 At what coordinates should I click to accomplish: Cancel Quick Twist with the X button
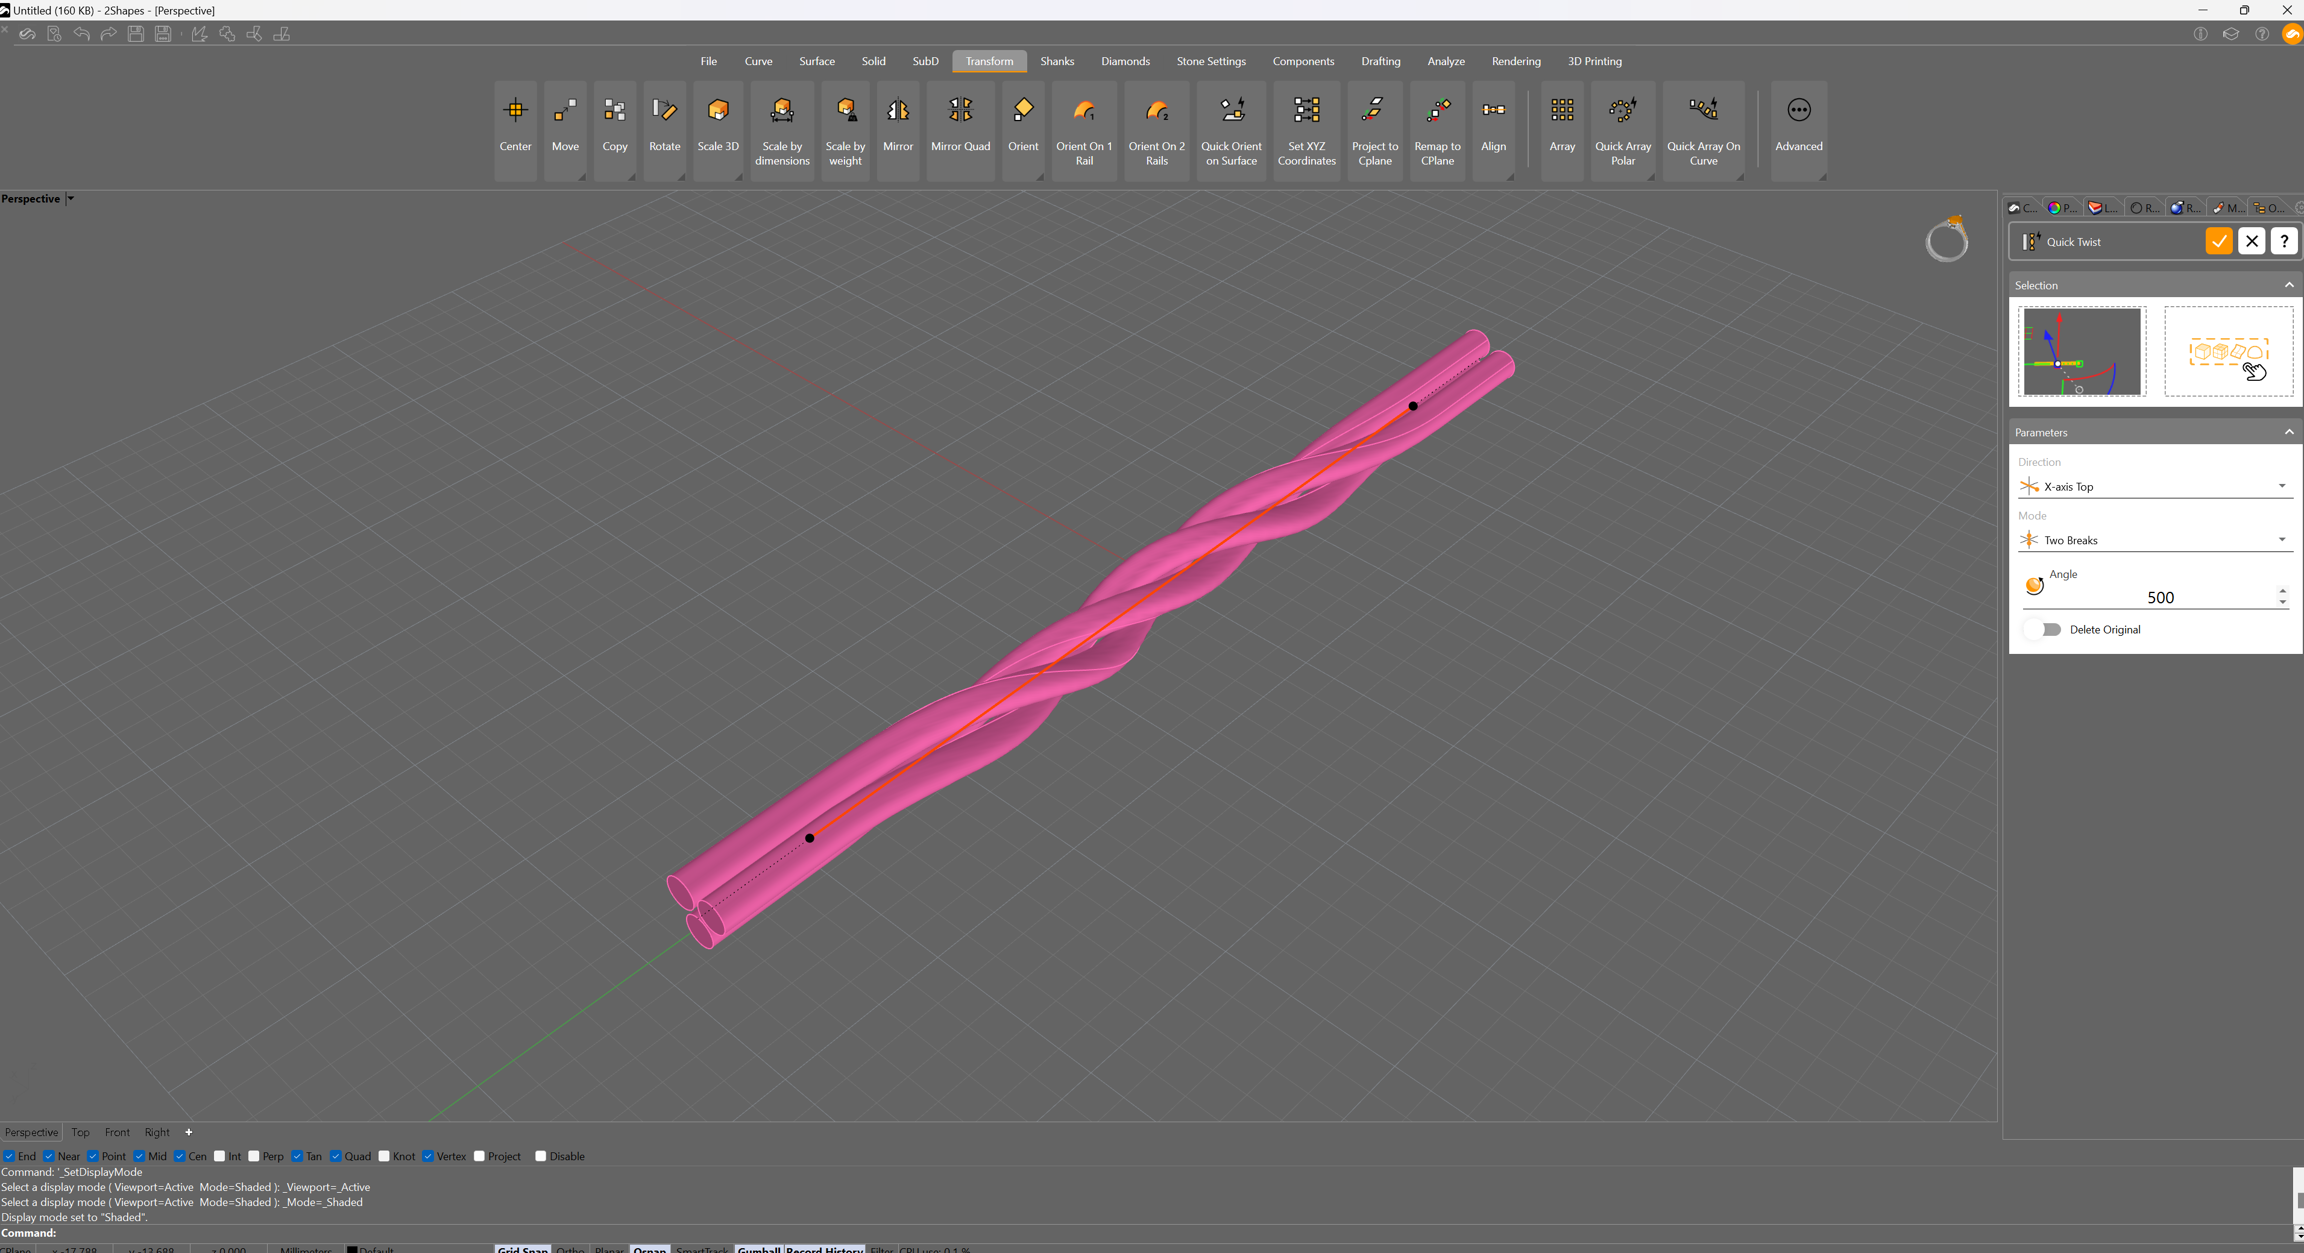2251,241
